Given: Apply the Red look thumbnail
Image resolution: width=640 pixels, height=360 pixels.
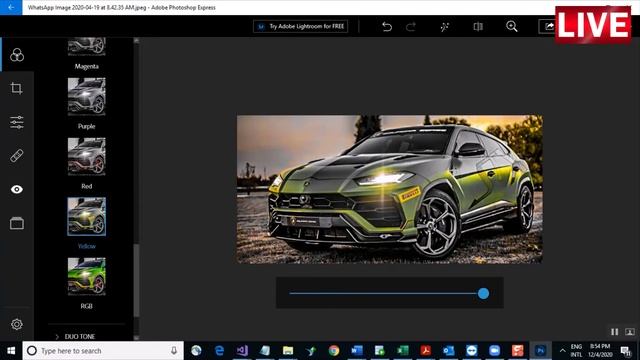Looking at the screenshot, I should pyautogui.click(x=87, y=157).
